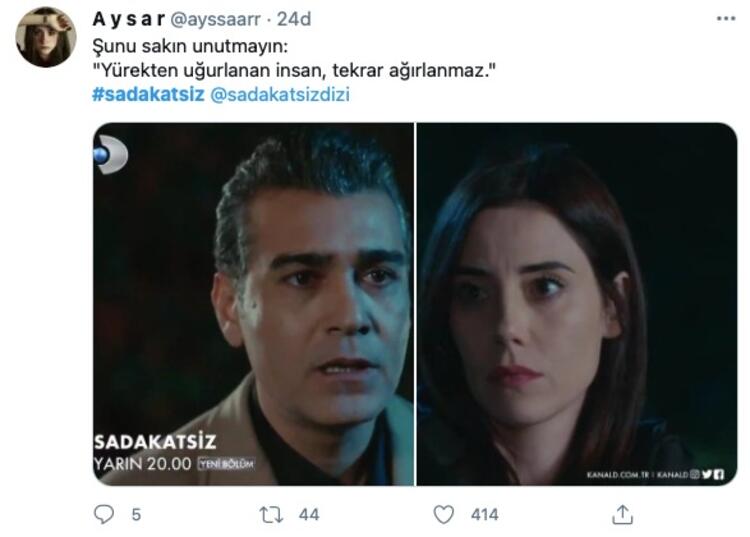Visit the @sadakatsizdizi mention
This screenshot has width=750, height=537.
pyautogui.click(x=280, y=94)
